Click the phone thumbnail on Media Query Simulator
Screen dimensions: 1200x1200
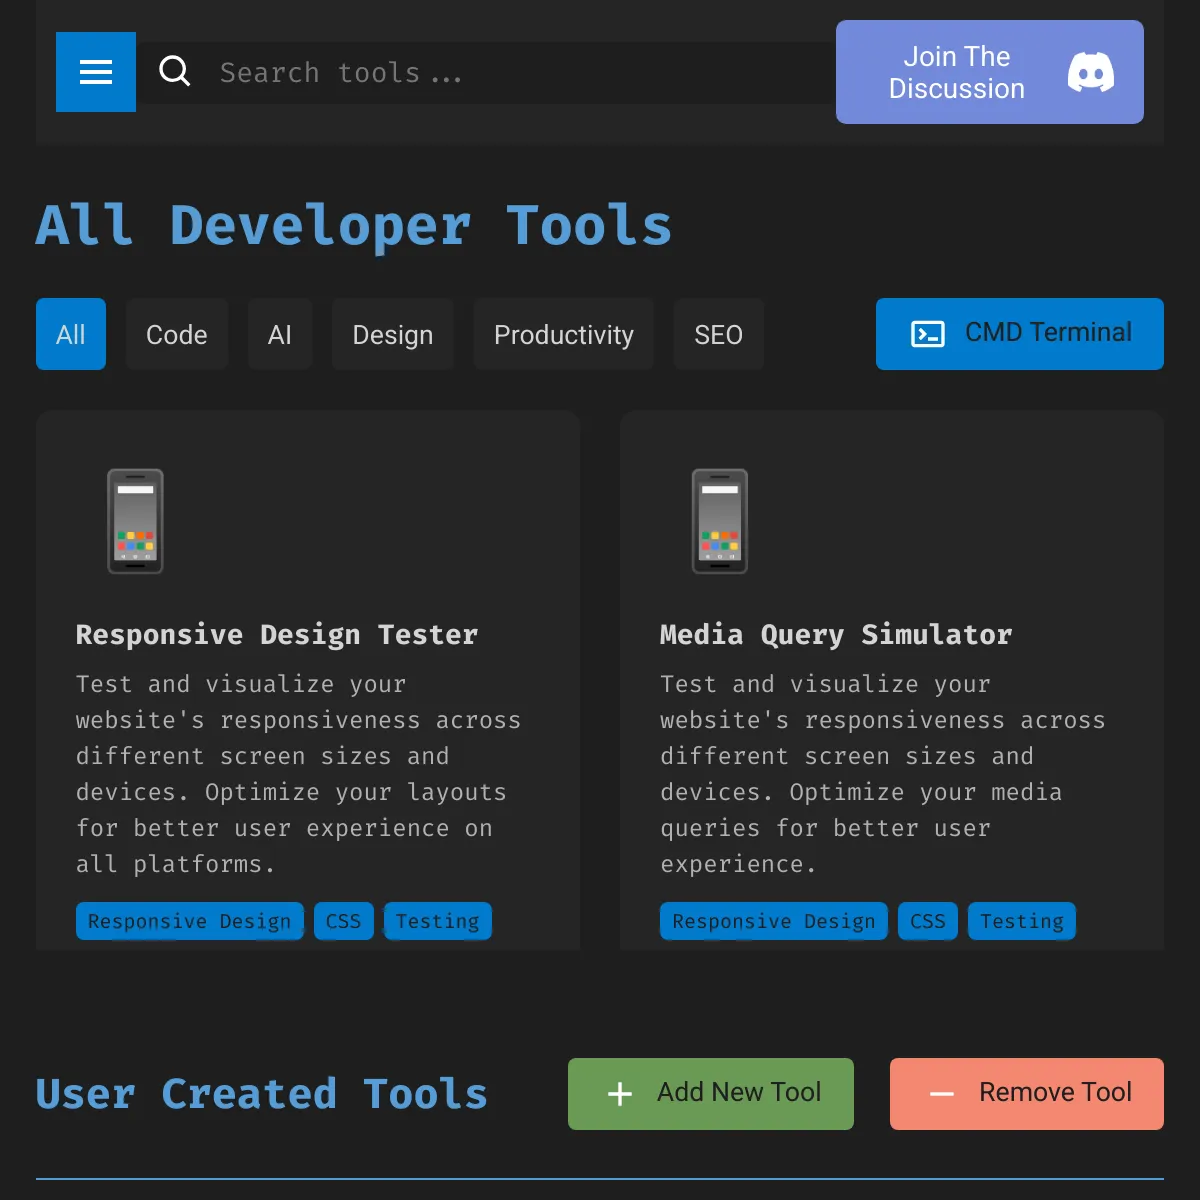click(x=719, y=521)
